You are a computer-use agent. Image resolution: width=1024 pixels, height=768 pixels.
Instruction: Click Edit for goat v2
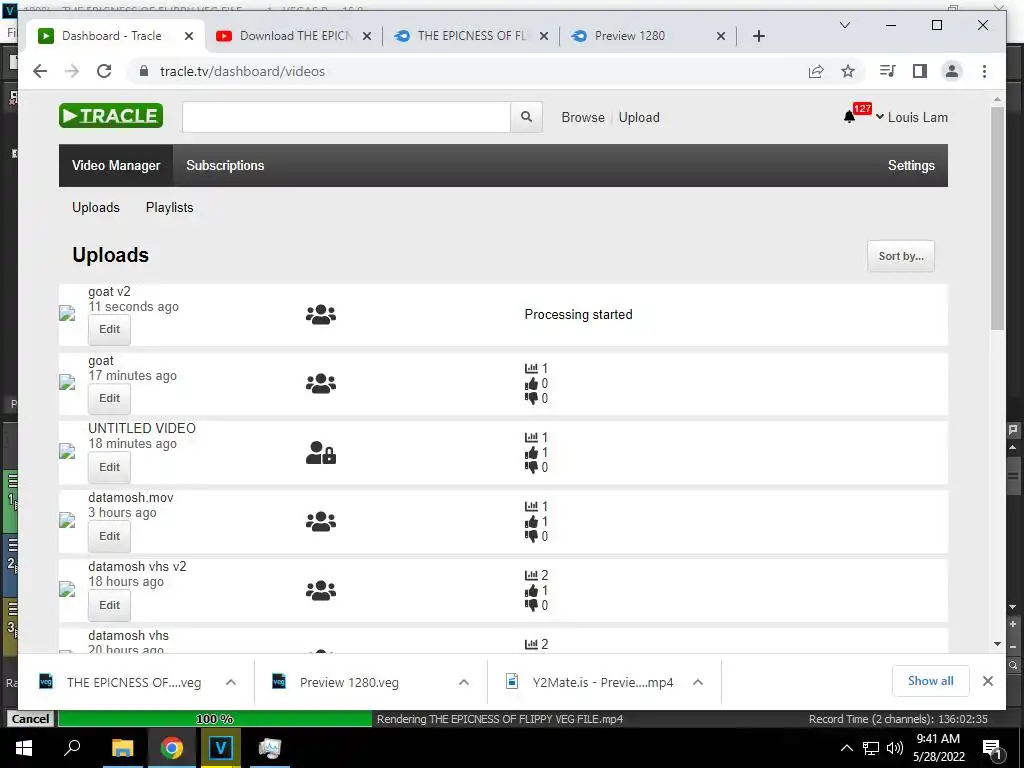pyautogui.click(x=109, y=329)
